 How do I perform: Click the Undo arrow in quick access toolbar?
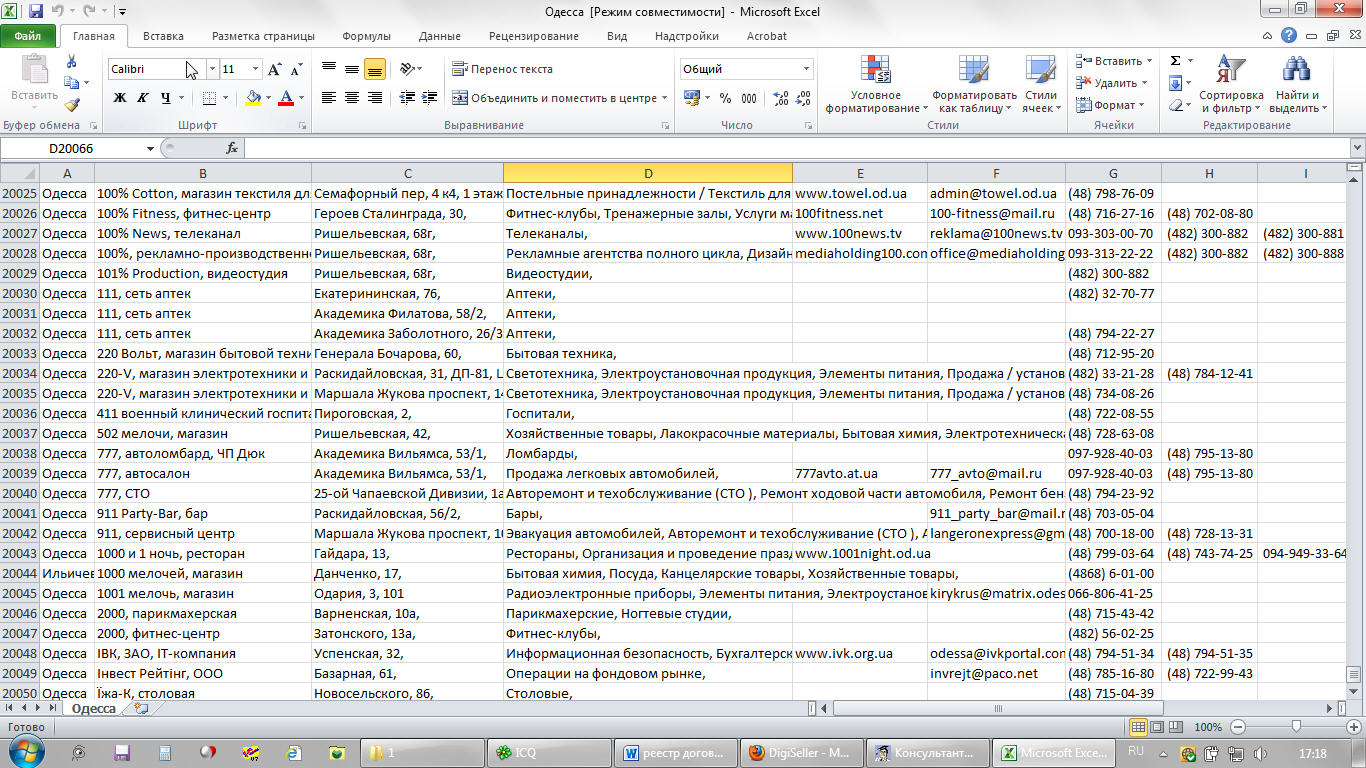(x=58, y=12)
